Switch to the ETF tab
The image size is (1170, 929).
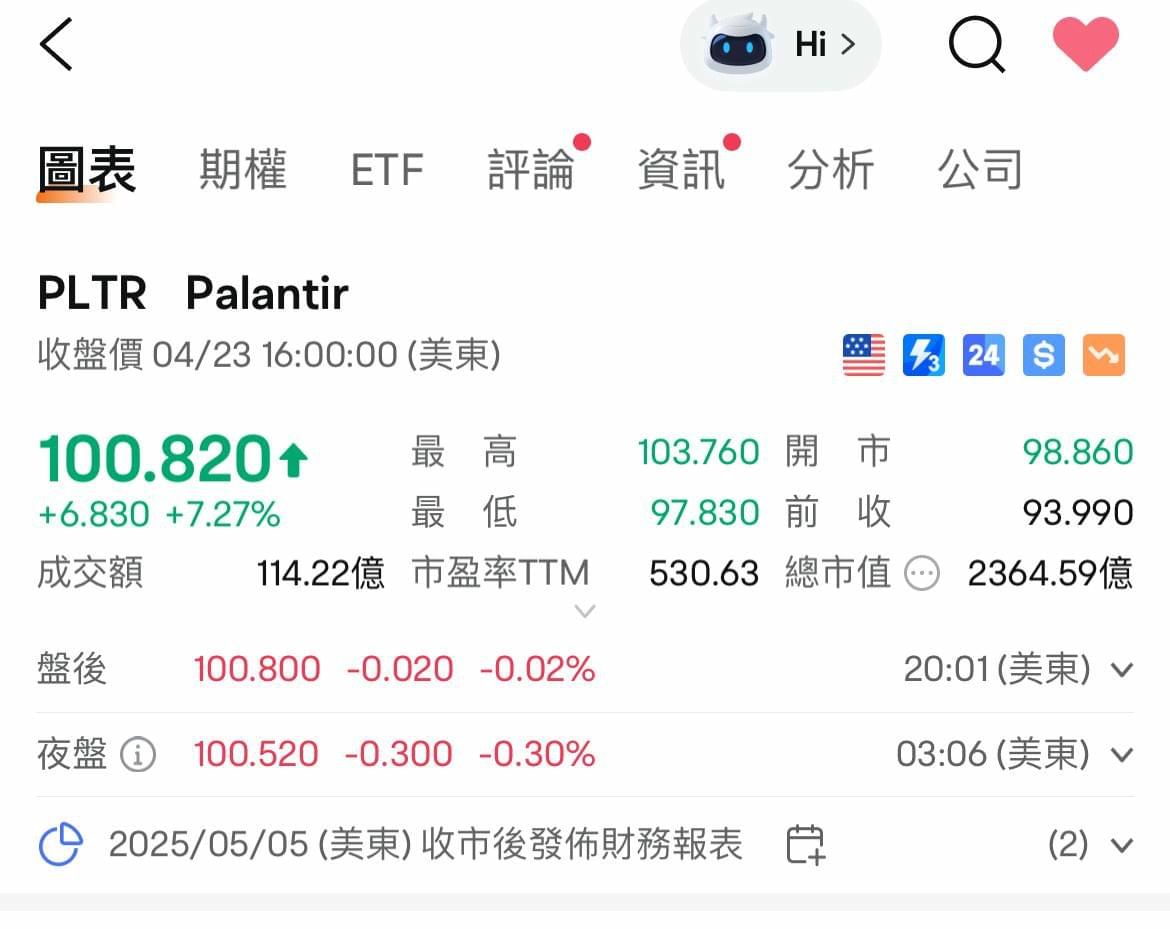[387, 170]
